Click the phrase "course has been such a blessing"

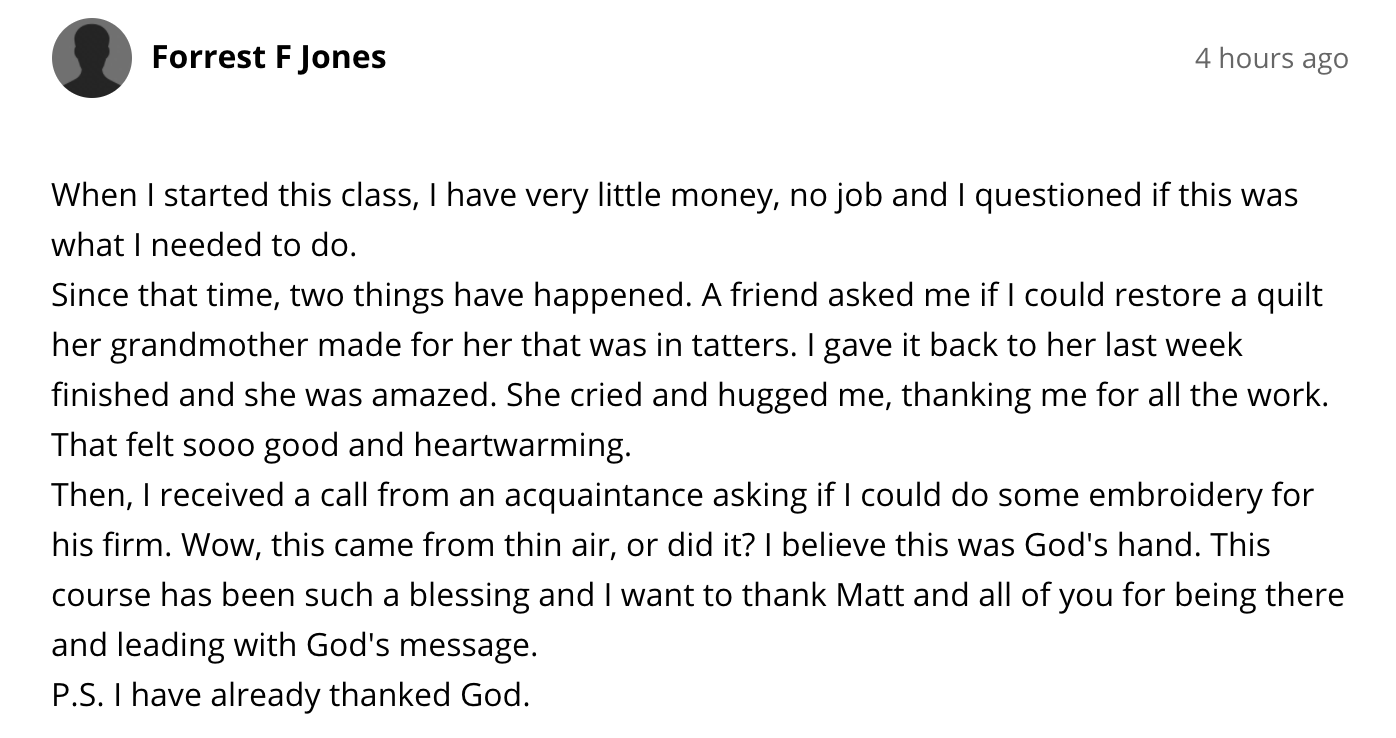coord(292,595)
